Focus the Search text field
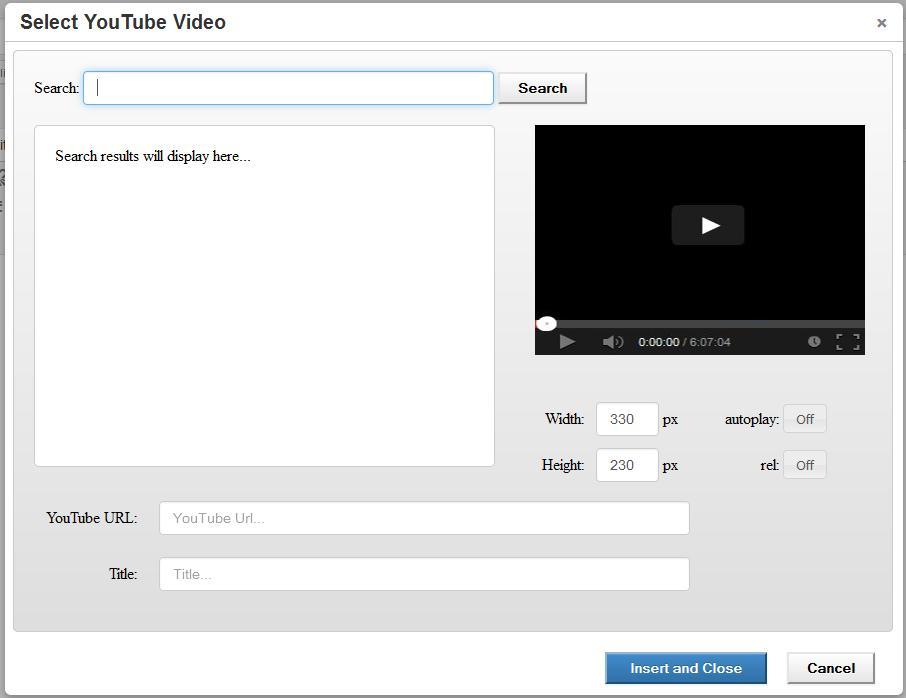906x698 pixels. click(288, 88)
